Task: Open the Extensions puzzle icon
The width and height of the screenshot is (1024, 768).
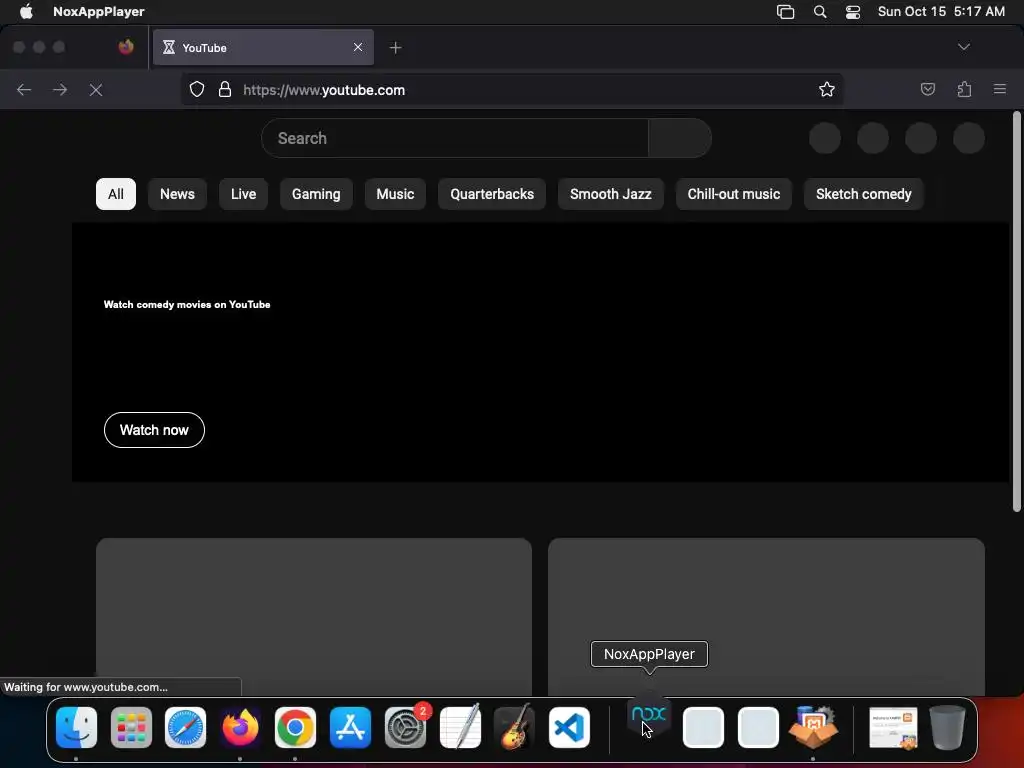Action: 964,89
